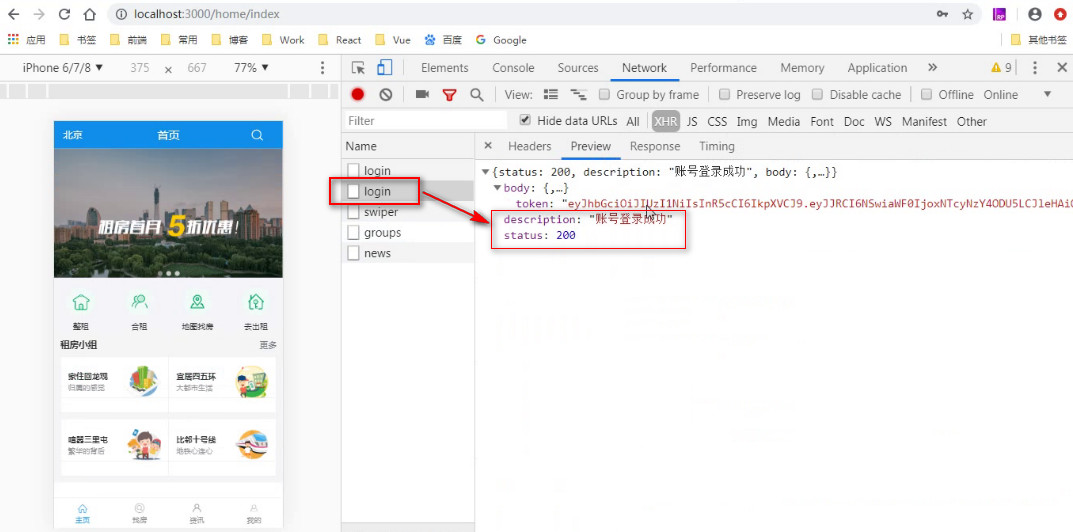
Task: Filter requests by JS type
Action: [692, 121]
